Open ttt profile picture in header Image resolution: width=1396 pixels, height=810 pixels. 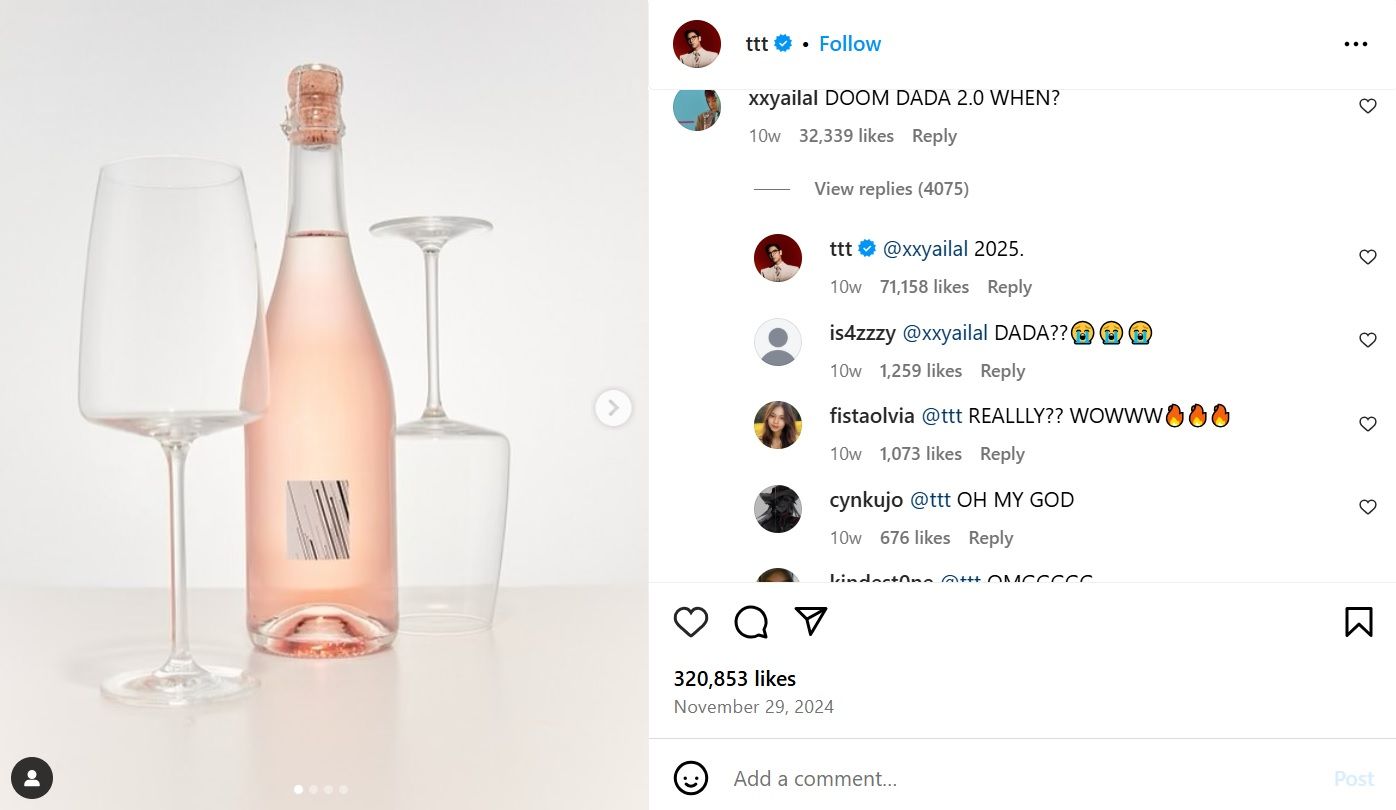[x=697, y=44]
